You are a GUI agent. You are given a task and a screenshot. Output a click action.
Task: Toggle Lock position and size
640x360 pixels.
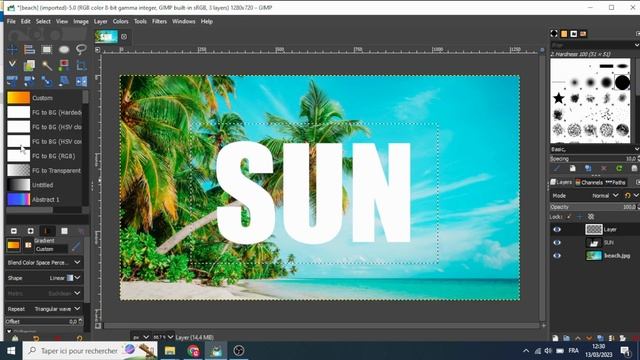pos(580,217)
